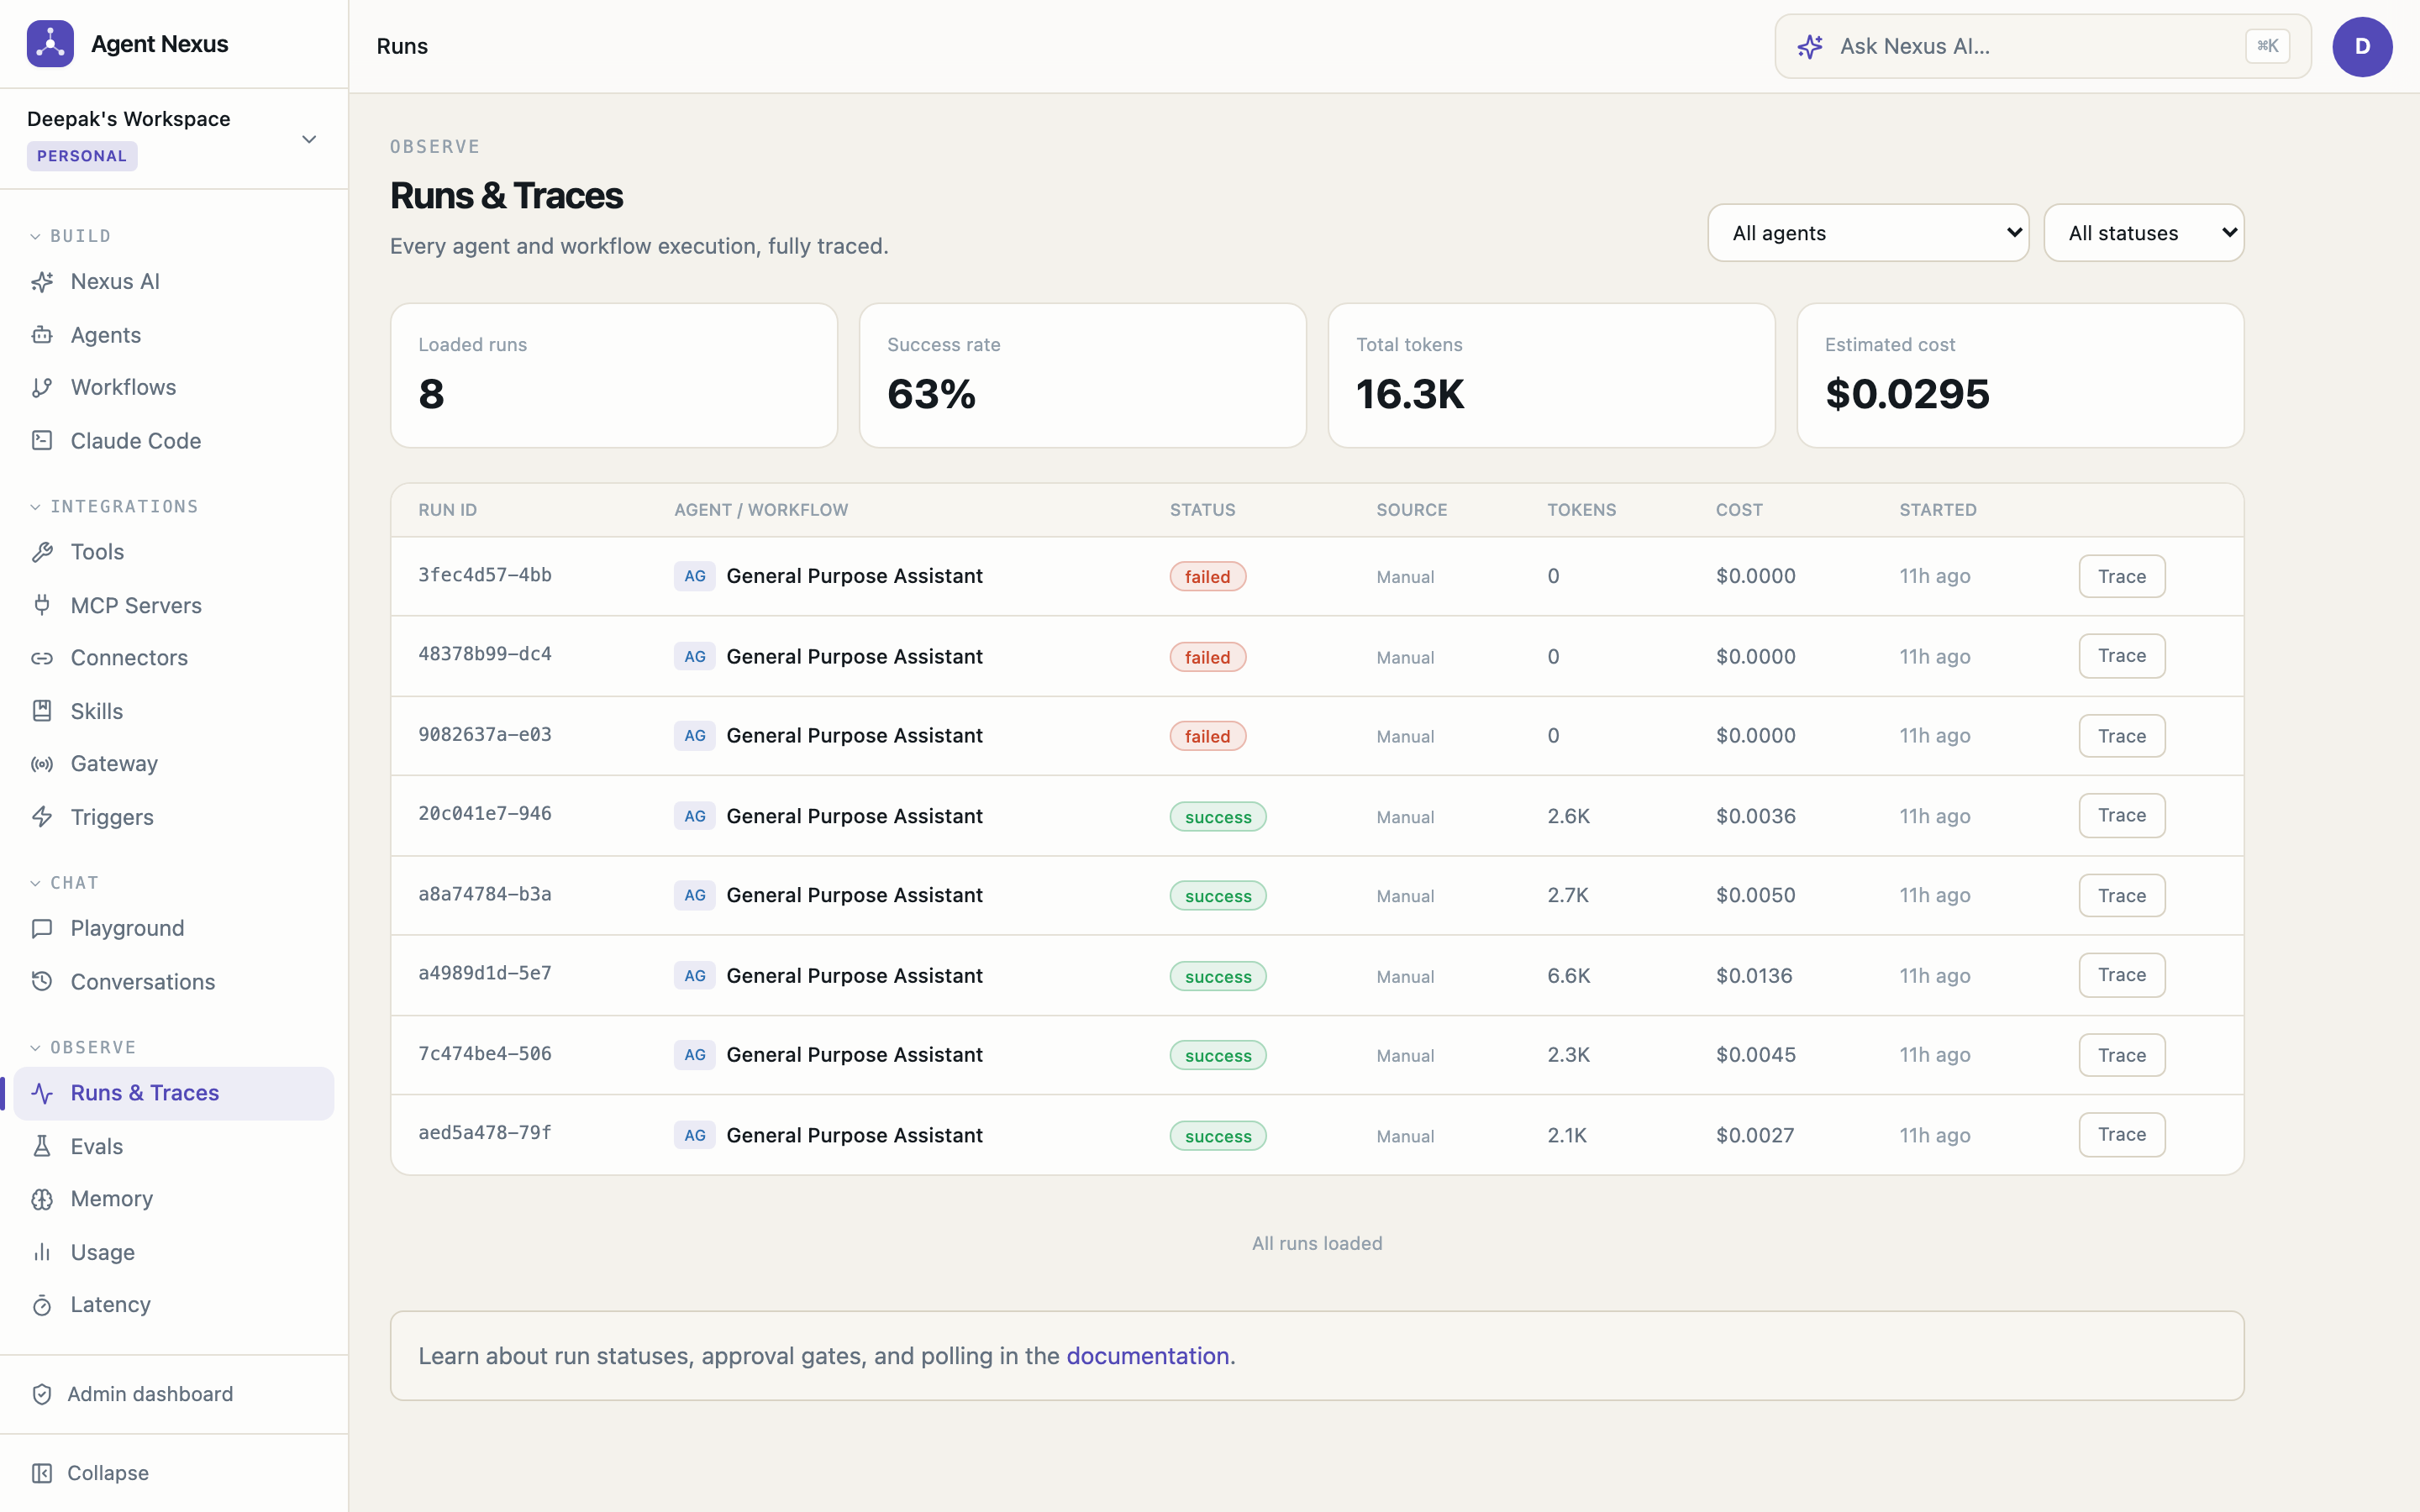This screenshot has width=2420, height=1512.
Task: Collapse the BUILD sidebar section
Action: point(70,236)
